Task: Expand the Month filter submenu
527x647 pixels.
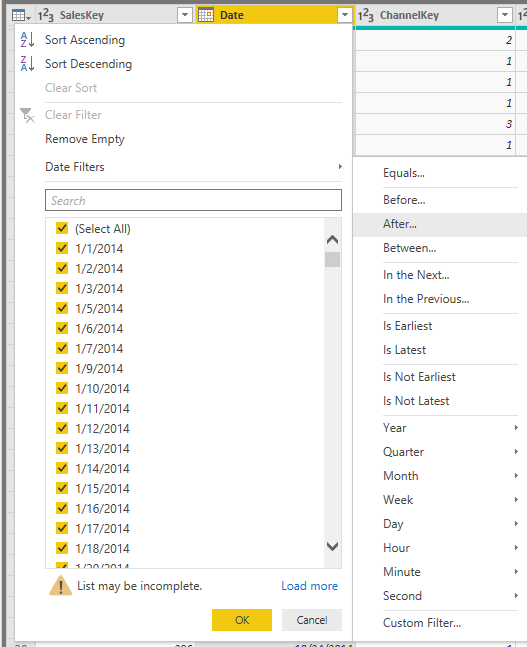Action: point(516,475)
